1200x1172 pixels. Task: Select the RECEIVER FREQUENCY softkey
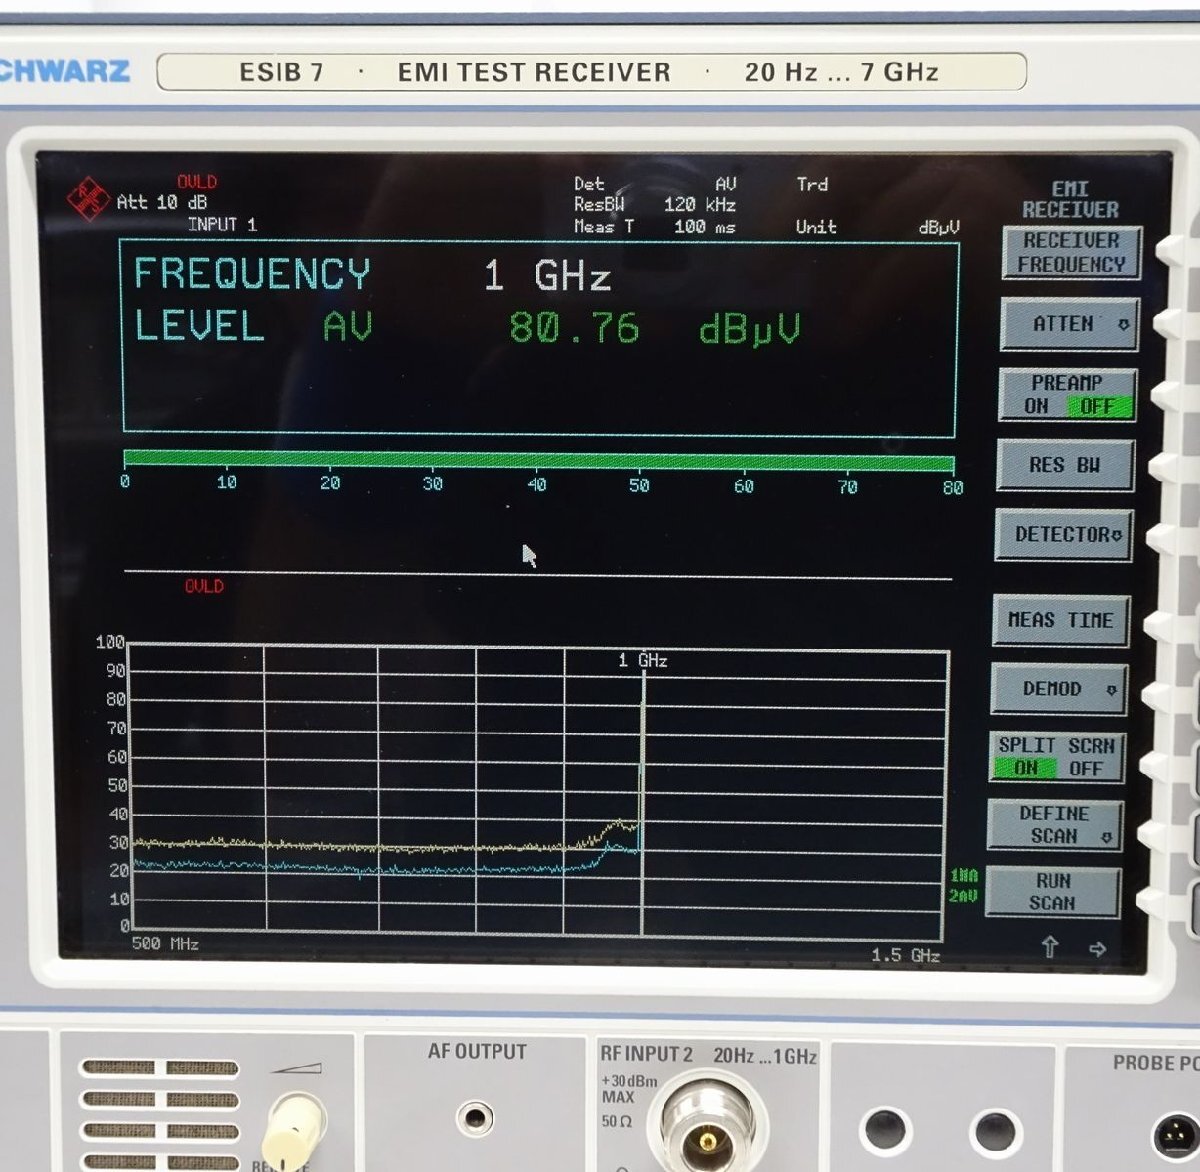(1071, 253)
